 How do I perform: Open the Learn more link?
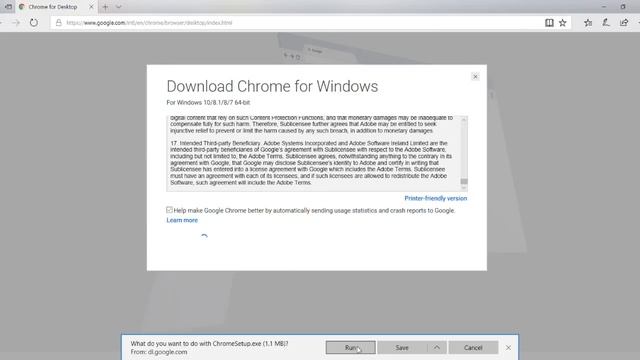[x=182, y=220]
